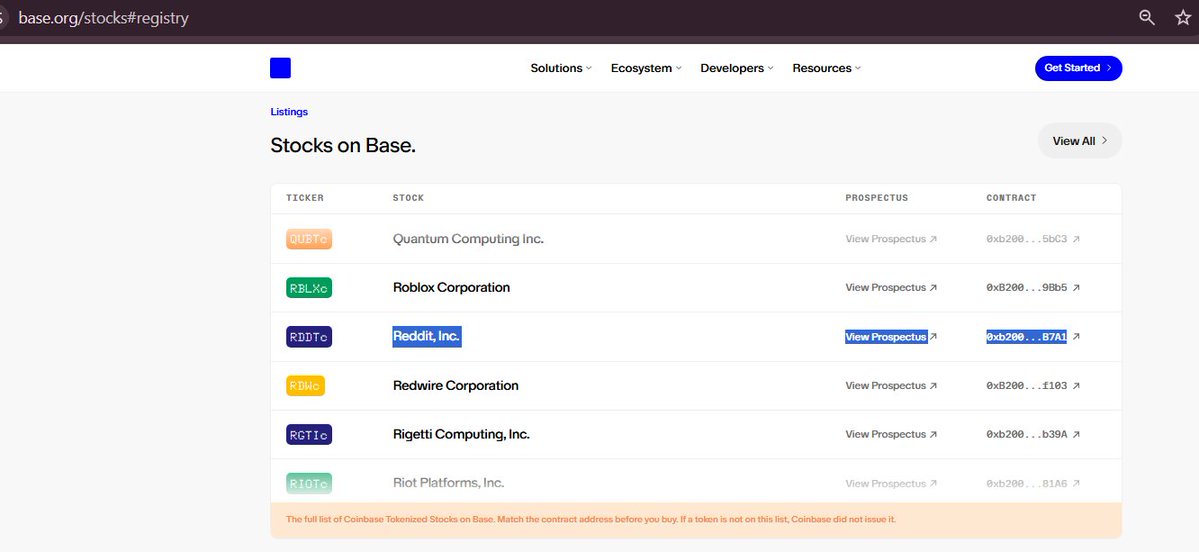Select the Riot Platforms, Inc. stock name

click(x=448, y=483)
